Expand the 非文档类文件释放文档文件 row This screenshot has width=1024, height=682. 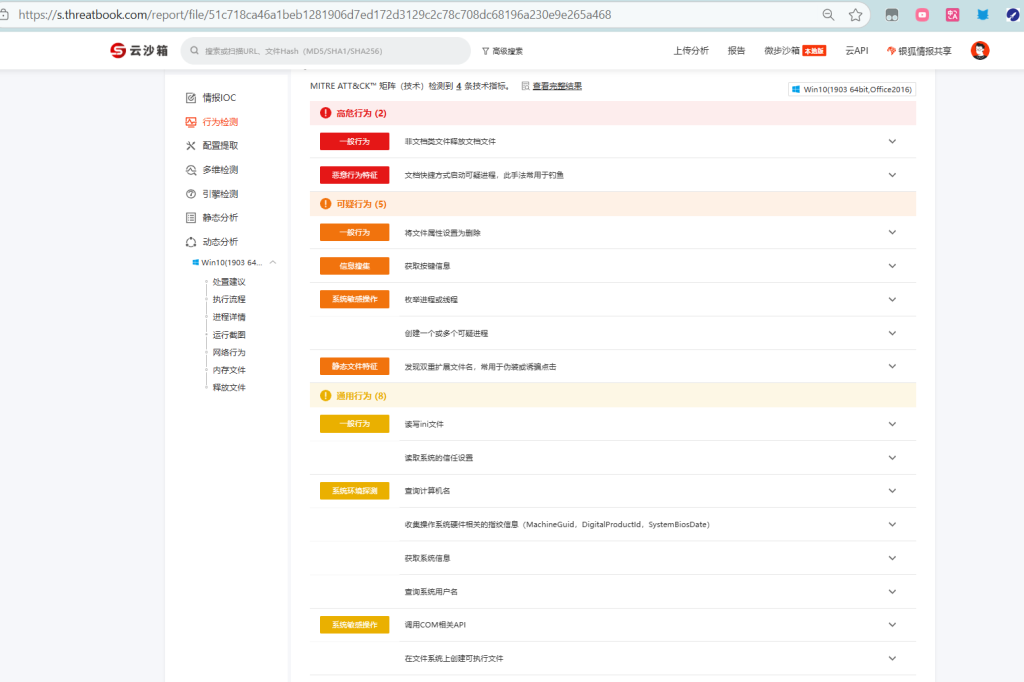(892, 141)
